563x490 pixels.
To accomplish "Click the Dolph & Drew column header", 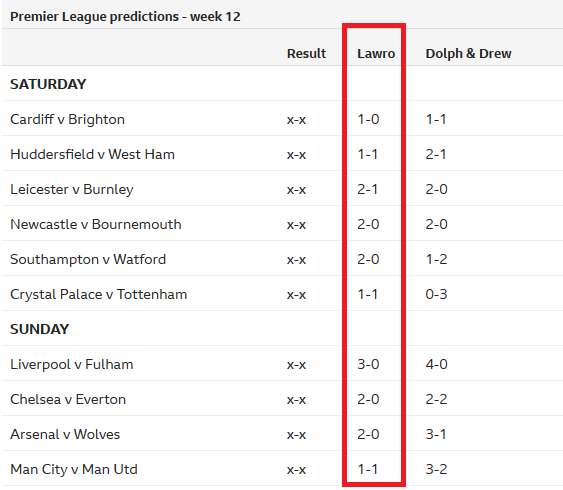I will coord(468,53).
